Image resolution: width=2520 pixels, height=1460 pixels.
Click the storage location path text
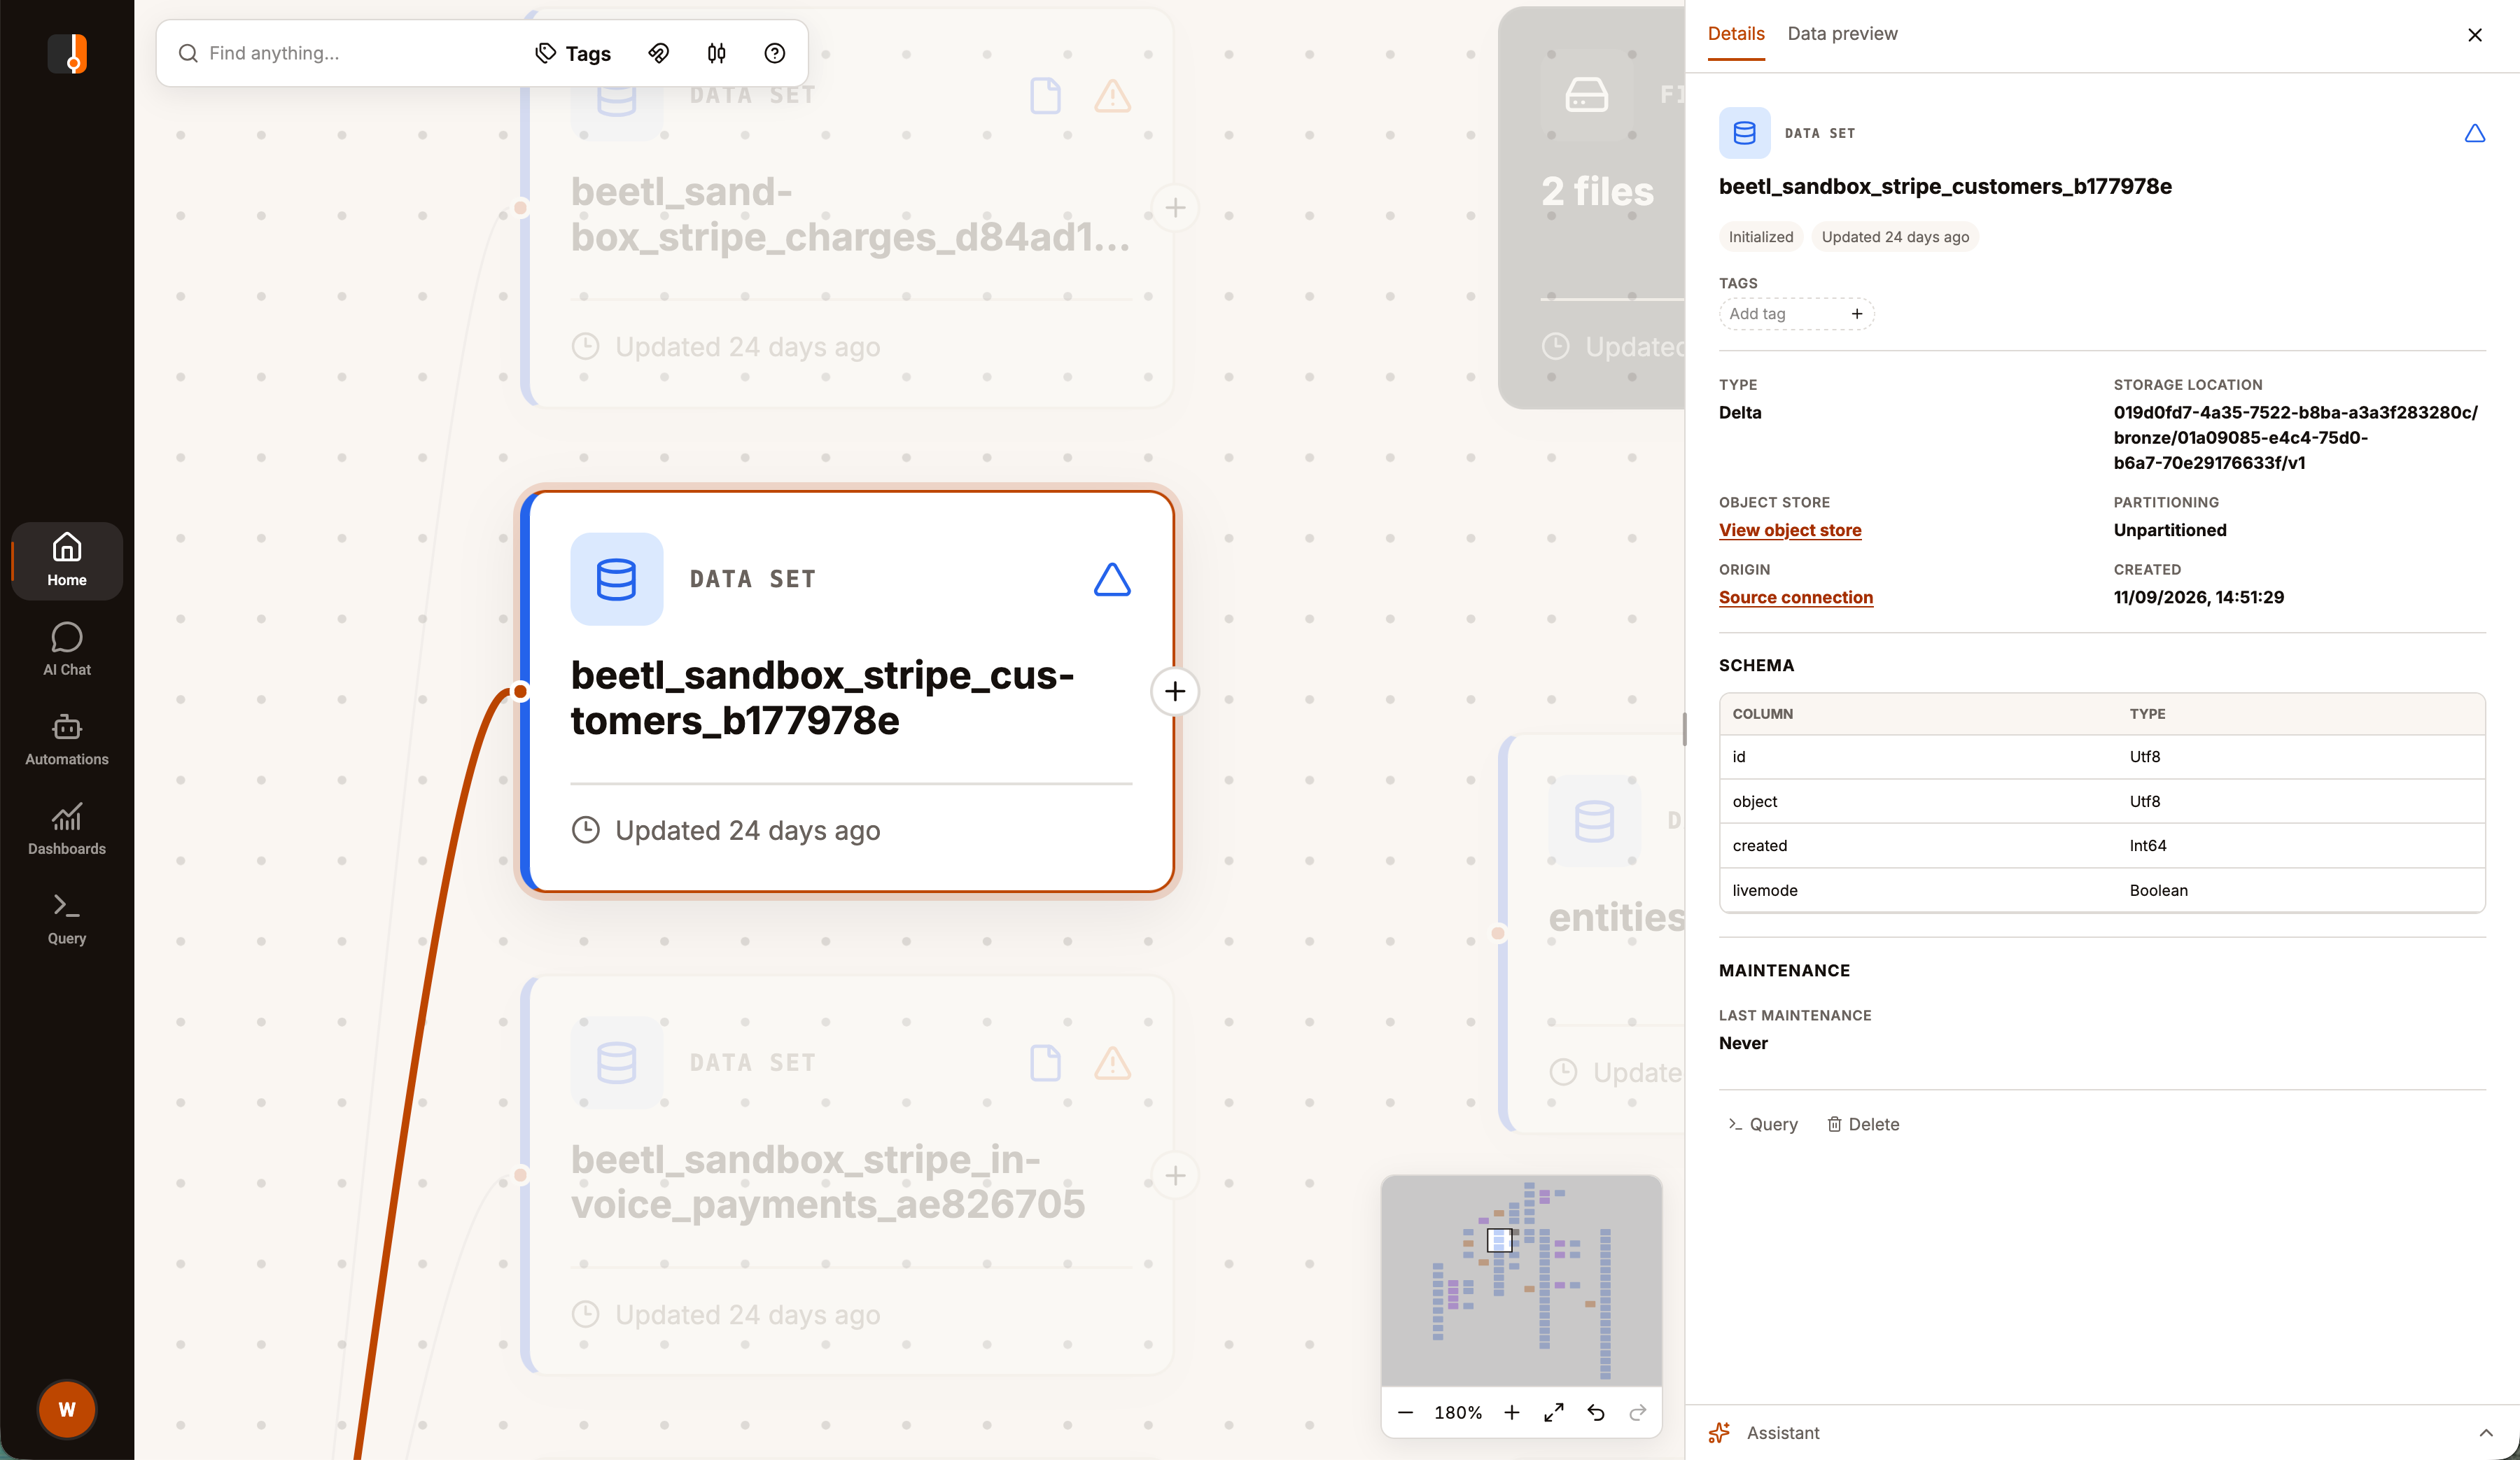pos(2295,437)
